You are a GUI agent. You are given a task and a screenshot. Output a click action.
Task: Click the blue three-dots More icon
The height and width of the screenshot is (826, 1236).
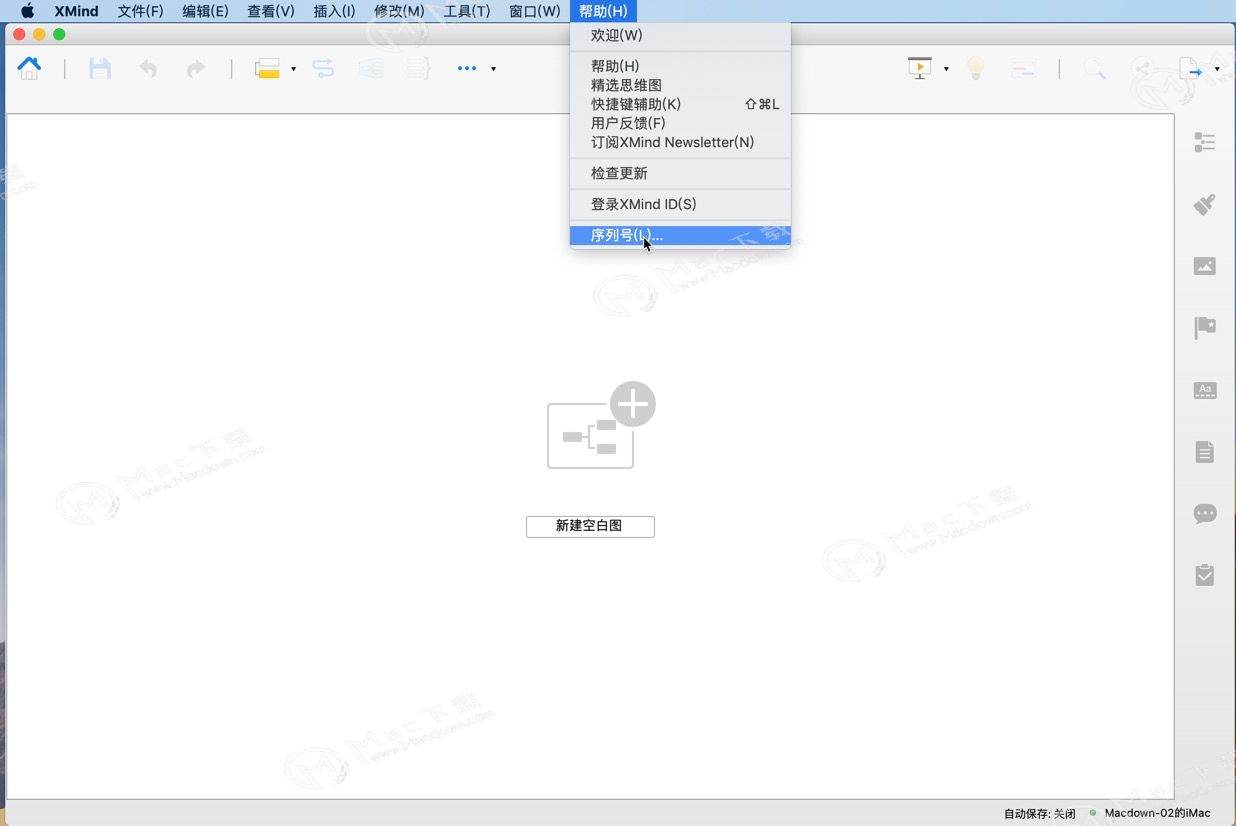point(467,69)
